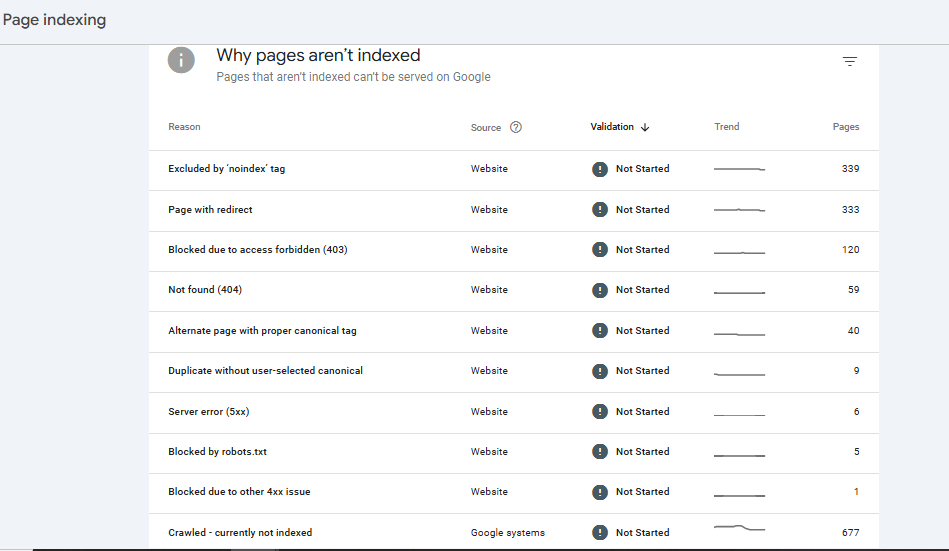Viewport: 949px width, 551px height.
Task: Click Not Started text in Duplicate canonical row
Action: pos(642,371)
